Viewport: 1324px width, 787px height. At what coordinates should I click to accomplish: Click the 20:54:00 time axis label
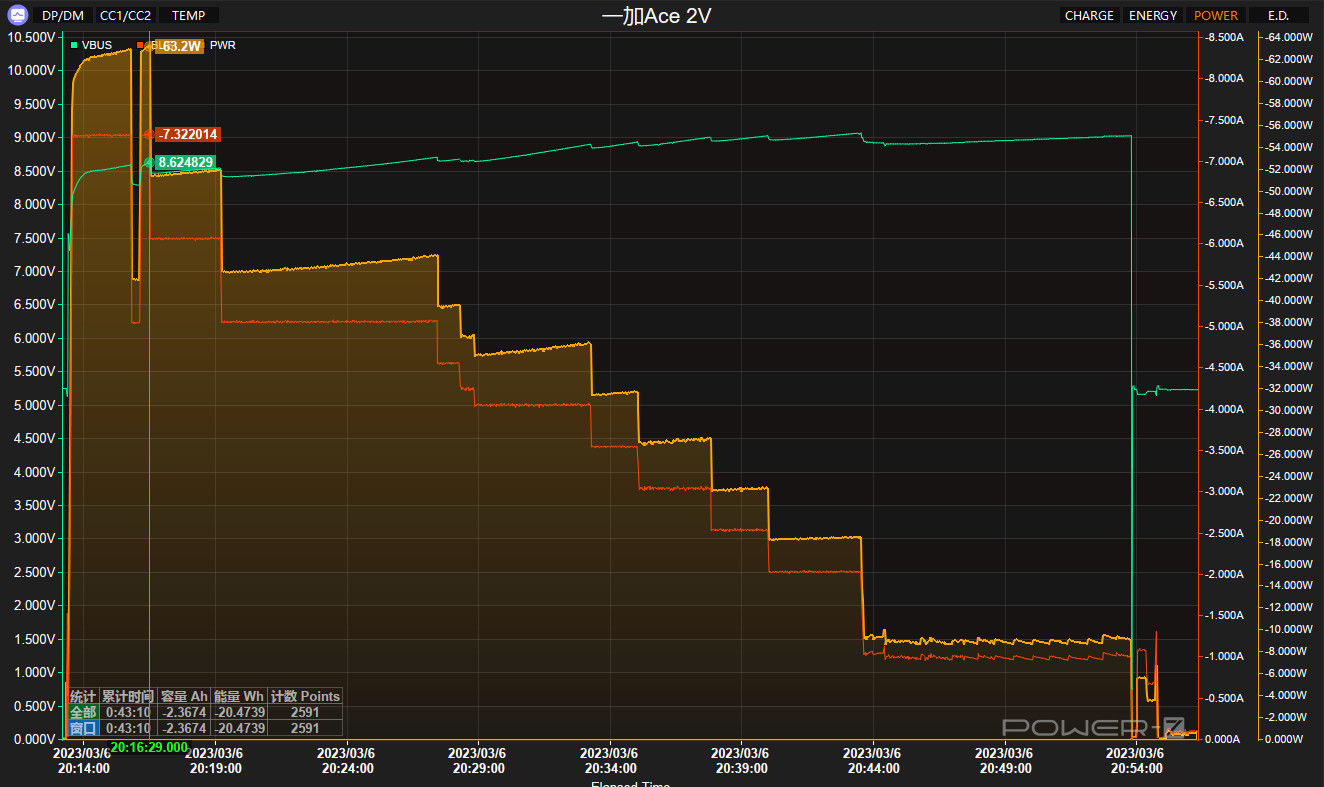pyautogui.click(x=1136, y=768)
